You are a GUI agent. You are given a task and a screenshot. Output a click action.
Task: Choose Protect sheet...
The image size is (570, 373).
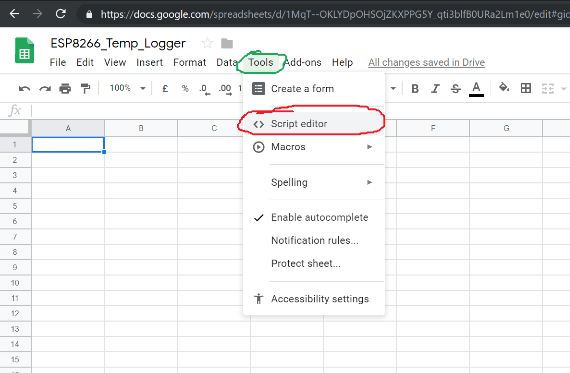click(x=314, y=263)
